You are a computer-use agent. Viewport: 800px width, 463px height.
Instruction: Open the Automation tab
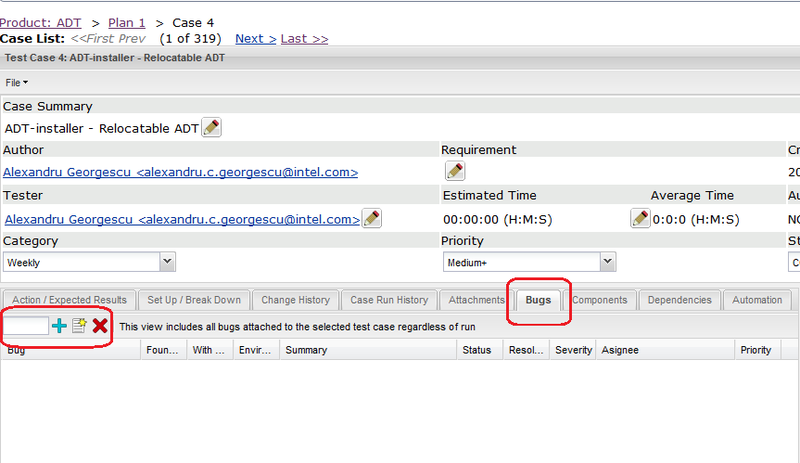click(x=757, y=300)
